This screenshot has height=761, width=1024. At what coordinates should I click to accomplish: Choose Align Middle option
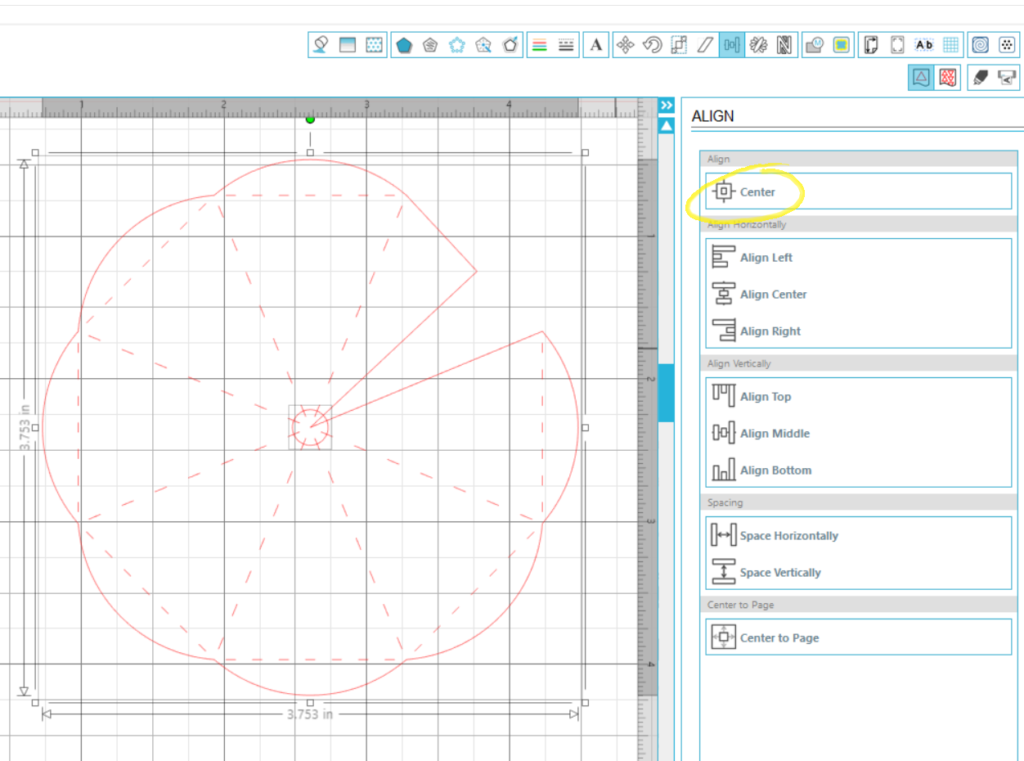click(x=773, y=434)
